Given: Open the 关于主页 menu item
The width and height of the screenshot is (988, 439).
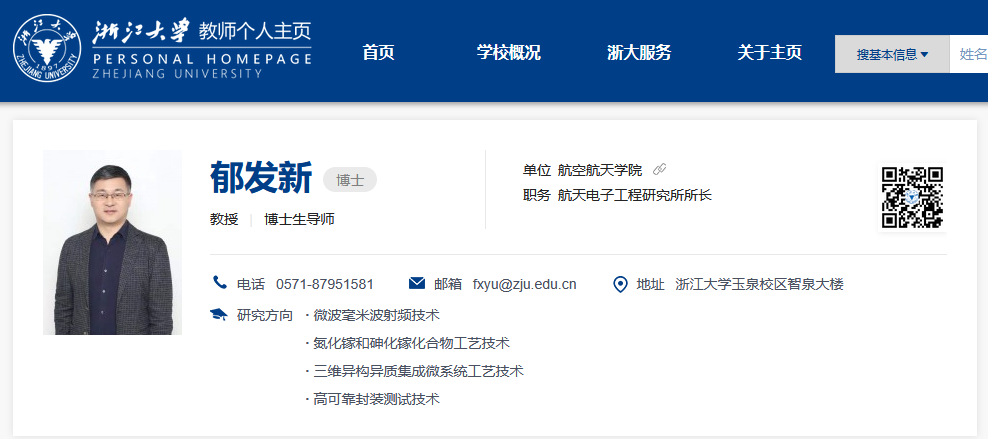Looking at the screenshot, I should [x=769, y=53].
